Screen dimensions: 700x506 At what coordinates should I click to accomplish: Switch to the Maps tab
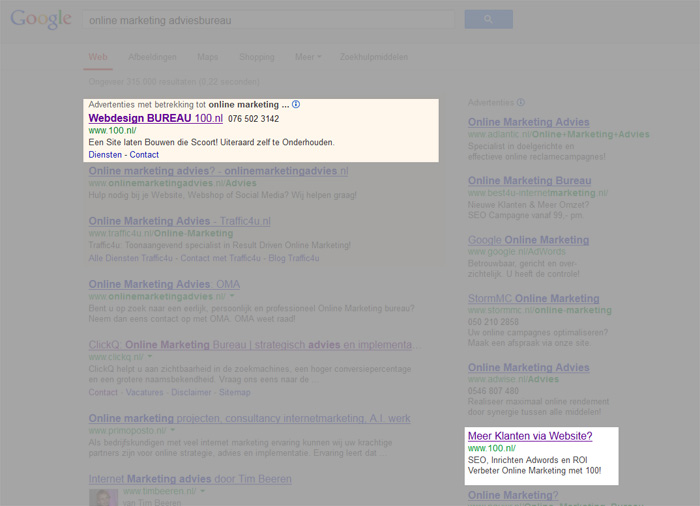click(208, 57)
